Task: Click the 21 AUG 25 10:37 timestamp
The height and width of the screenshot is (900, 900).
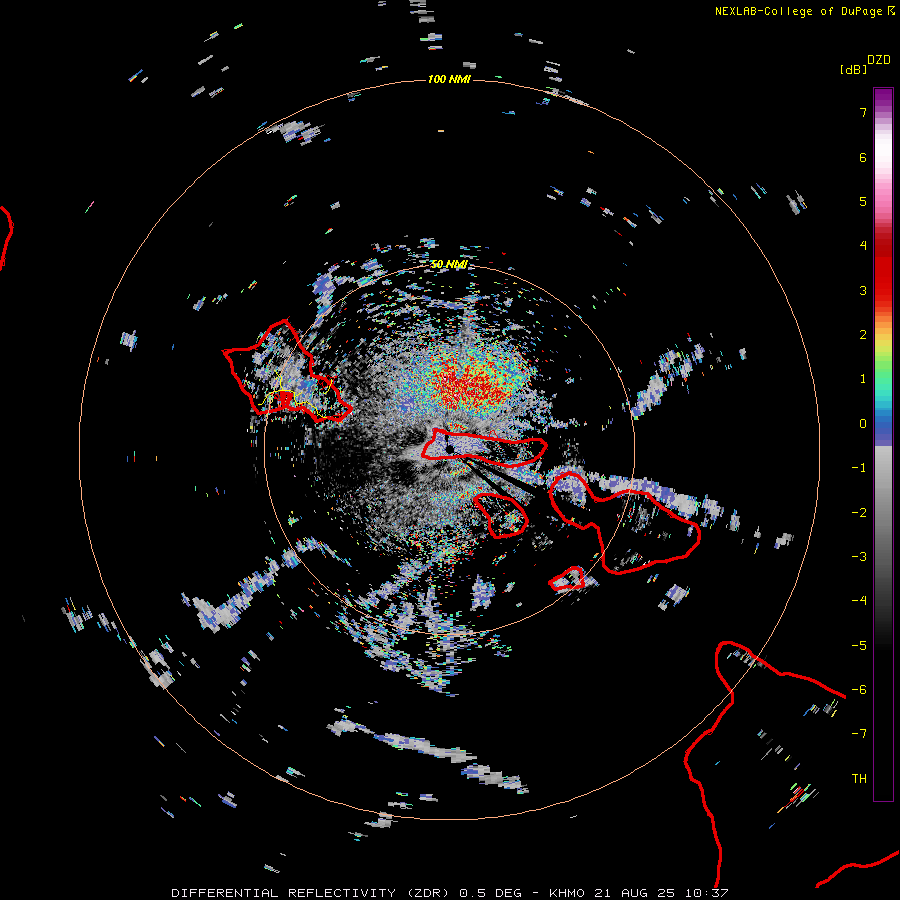Action: click(x=663, y=893)
